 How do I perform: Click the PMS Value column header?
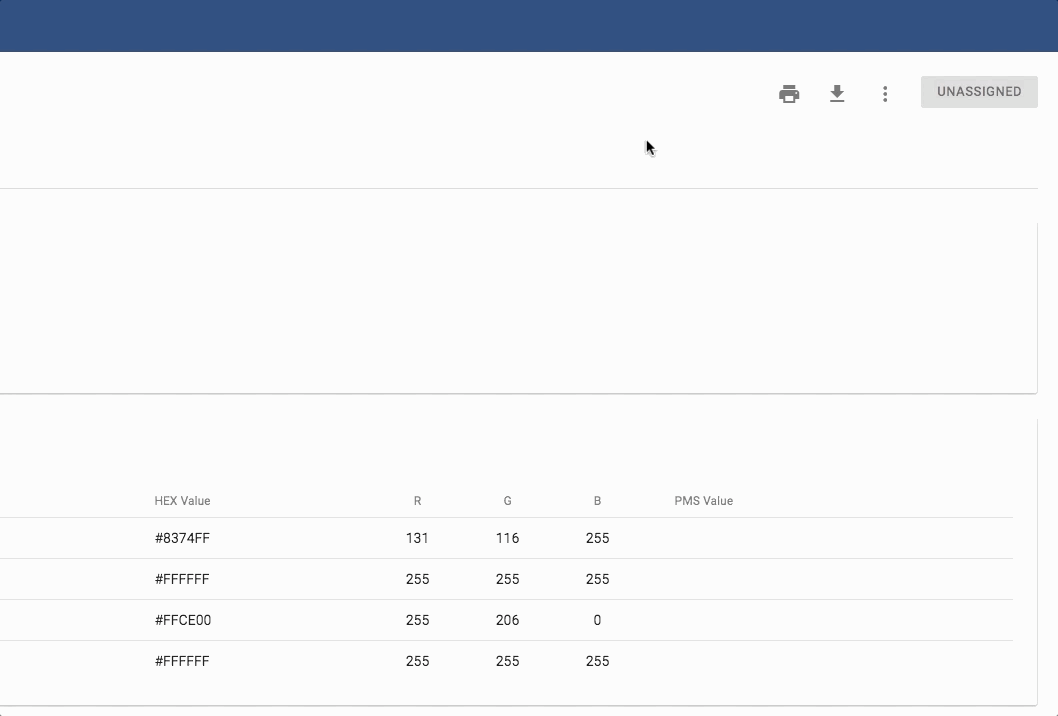[x=703, y=501]
